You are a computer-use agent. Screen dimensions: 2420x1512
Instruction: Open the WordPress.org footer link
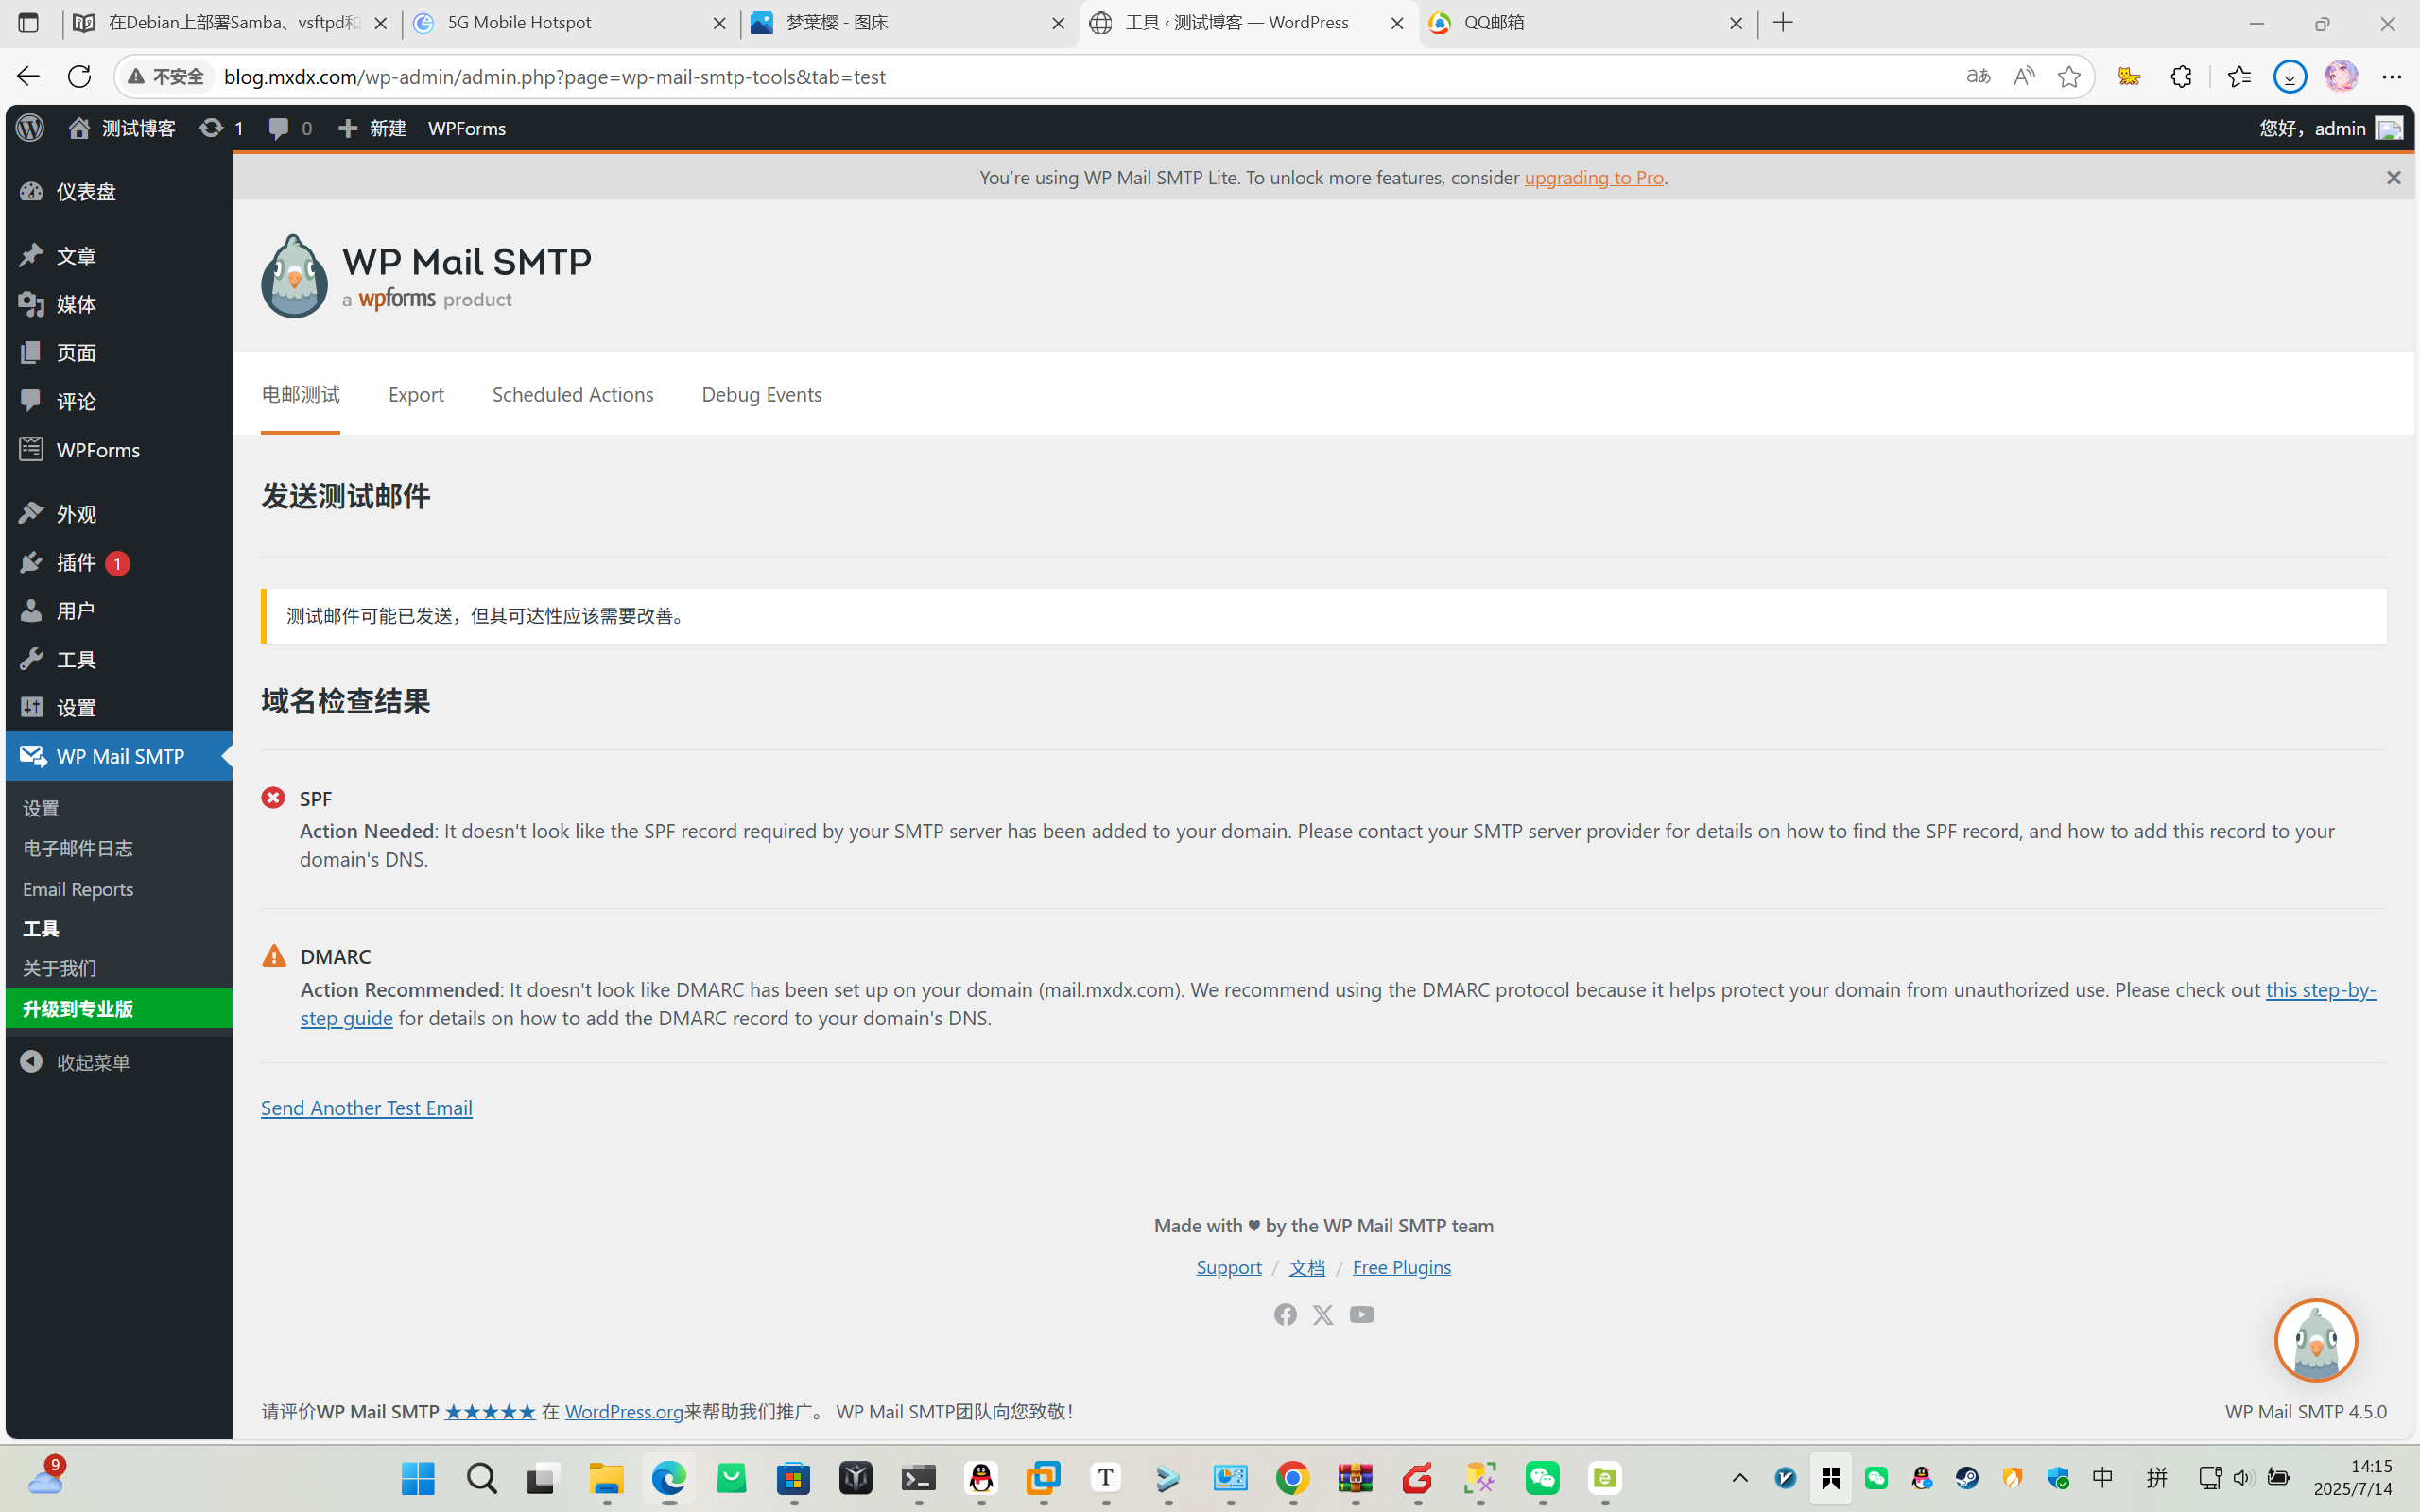[624, 1411]
